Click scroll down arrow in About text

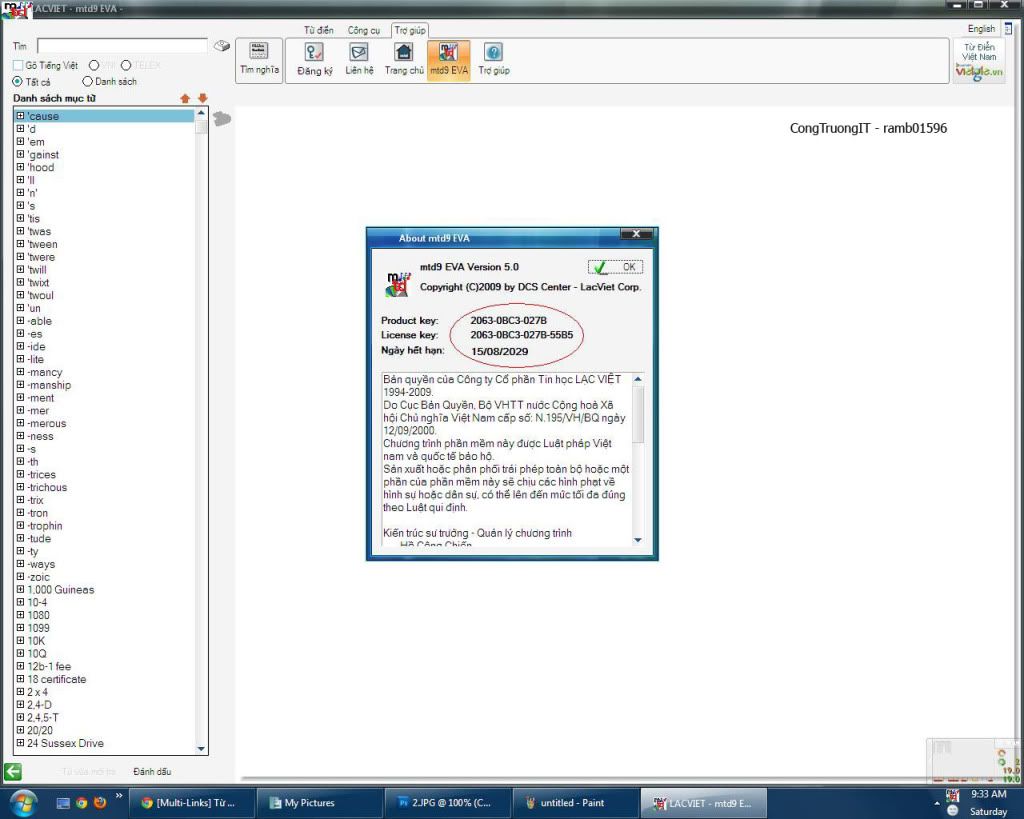point(638,540)
